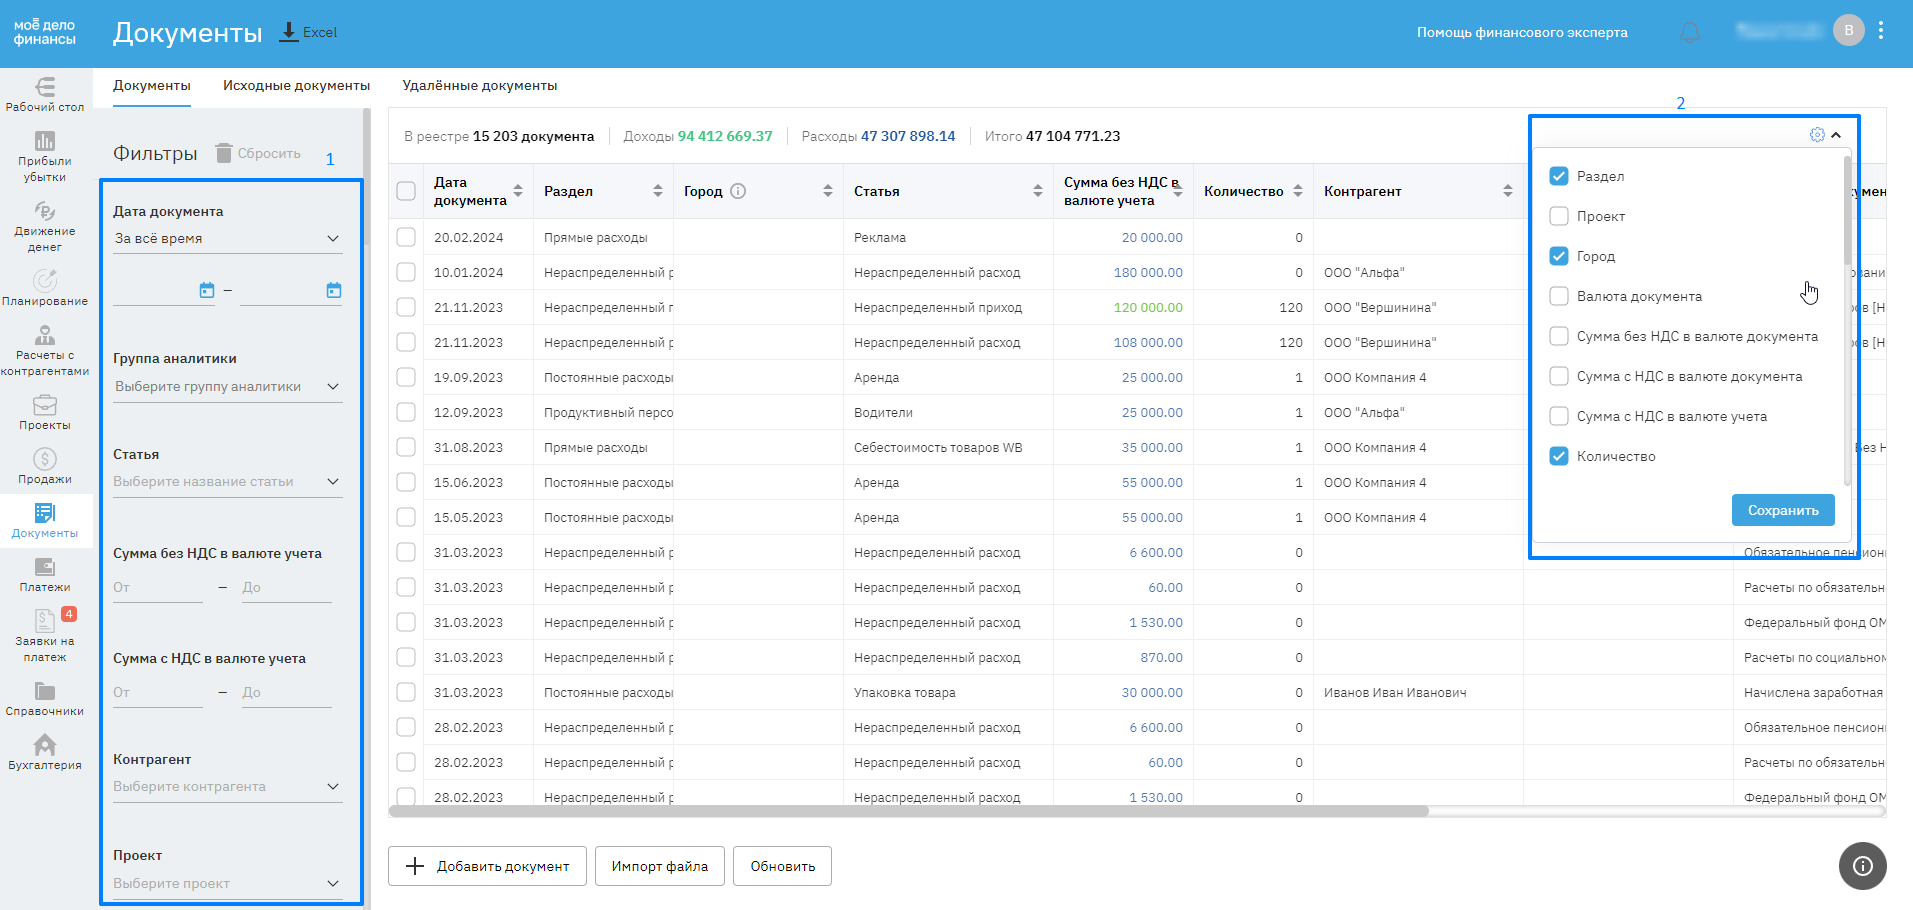Open the Контрагент filter dropdown
The width and height of the screenshot is (1913, 910).
click(x=228, y=787)
